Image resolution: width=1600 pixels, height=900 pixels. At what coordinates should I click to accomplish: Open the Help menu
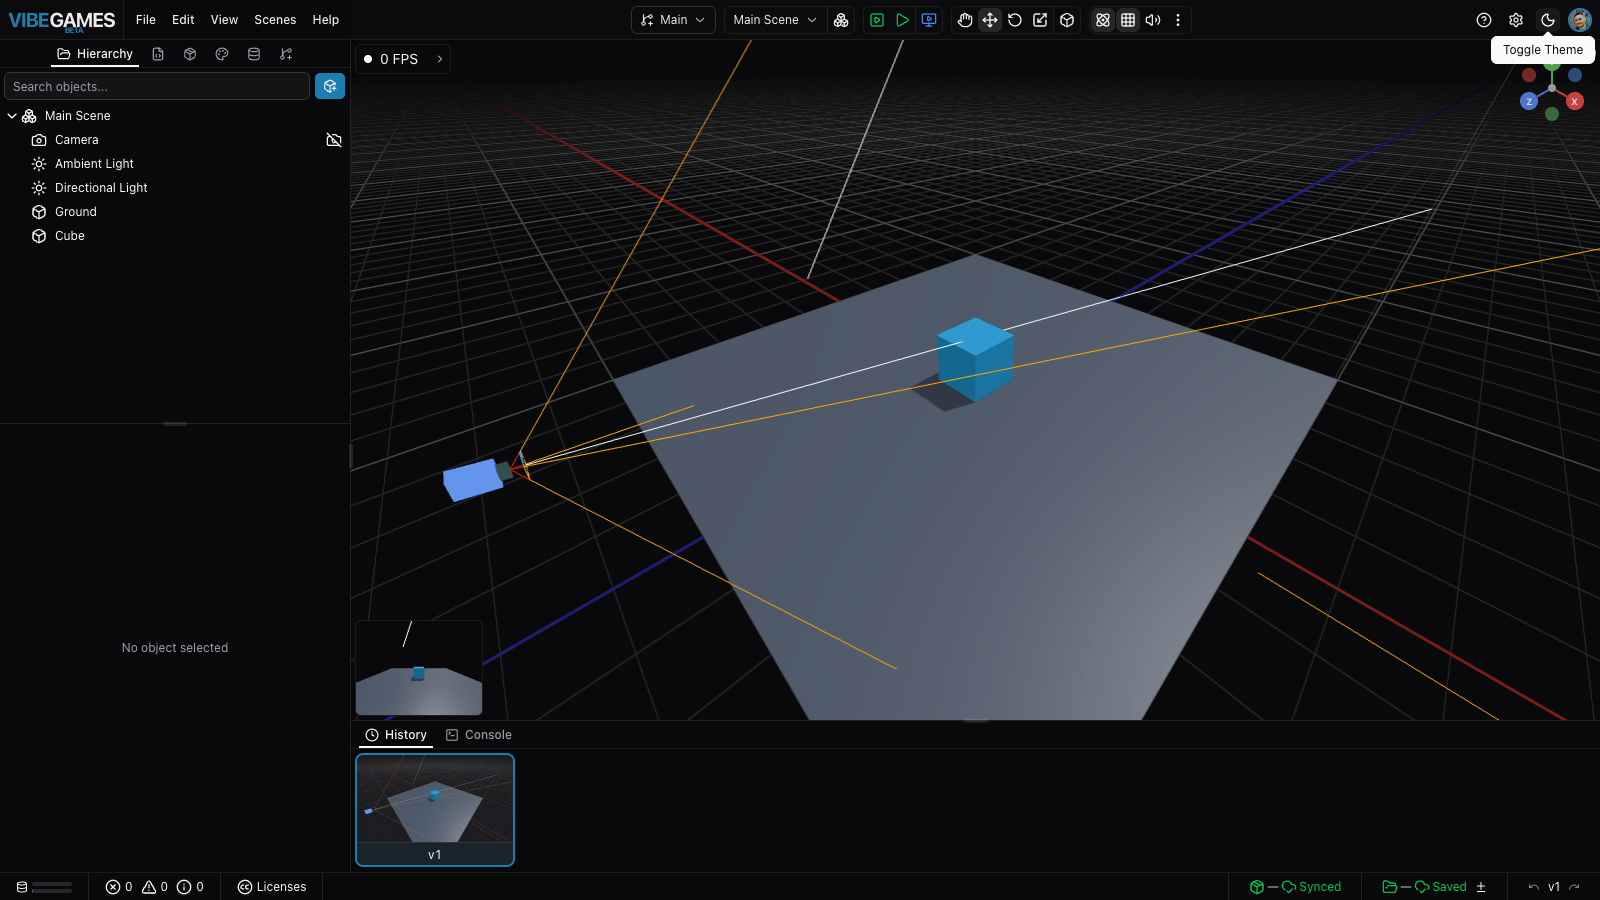pyautogui.click(x=326, y=20)
